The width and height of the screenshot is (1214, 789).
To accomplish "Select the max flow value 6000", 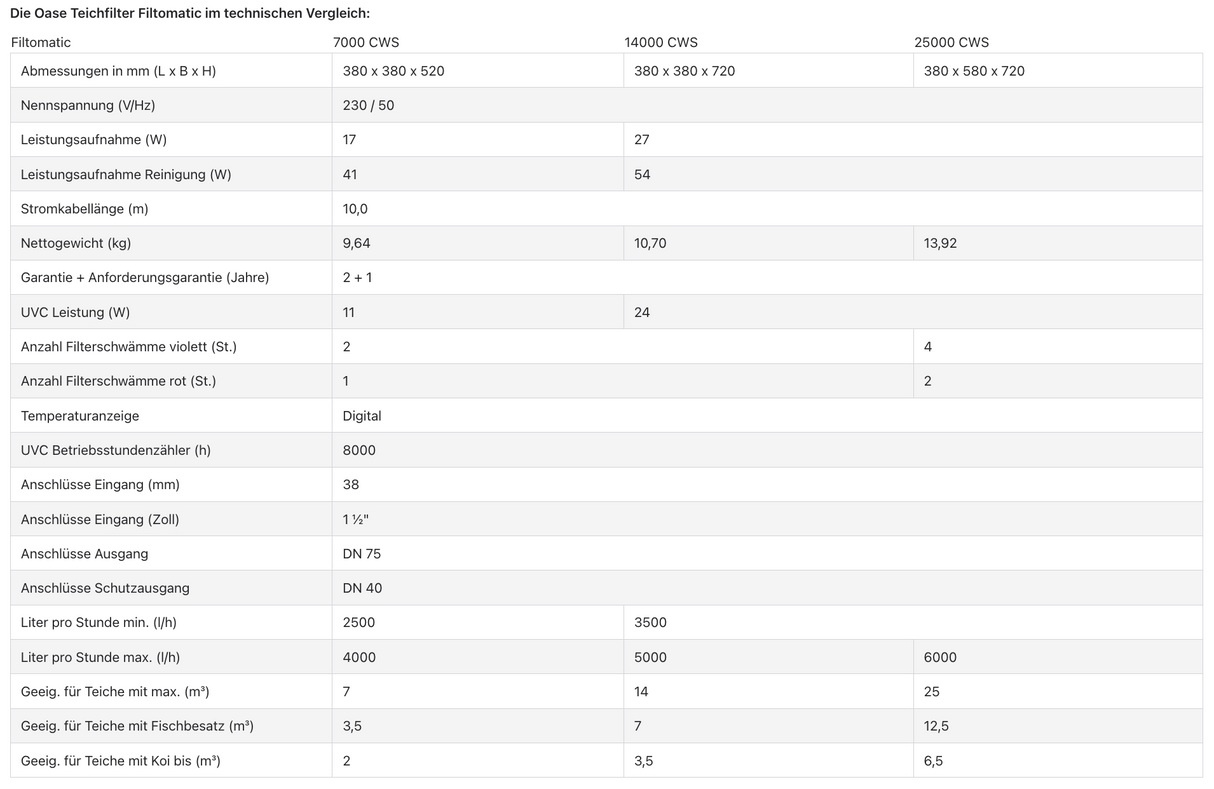I will click(940, 657).
